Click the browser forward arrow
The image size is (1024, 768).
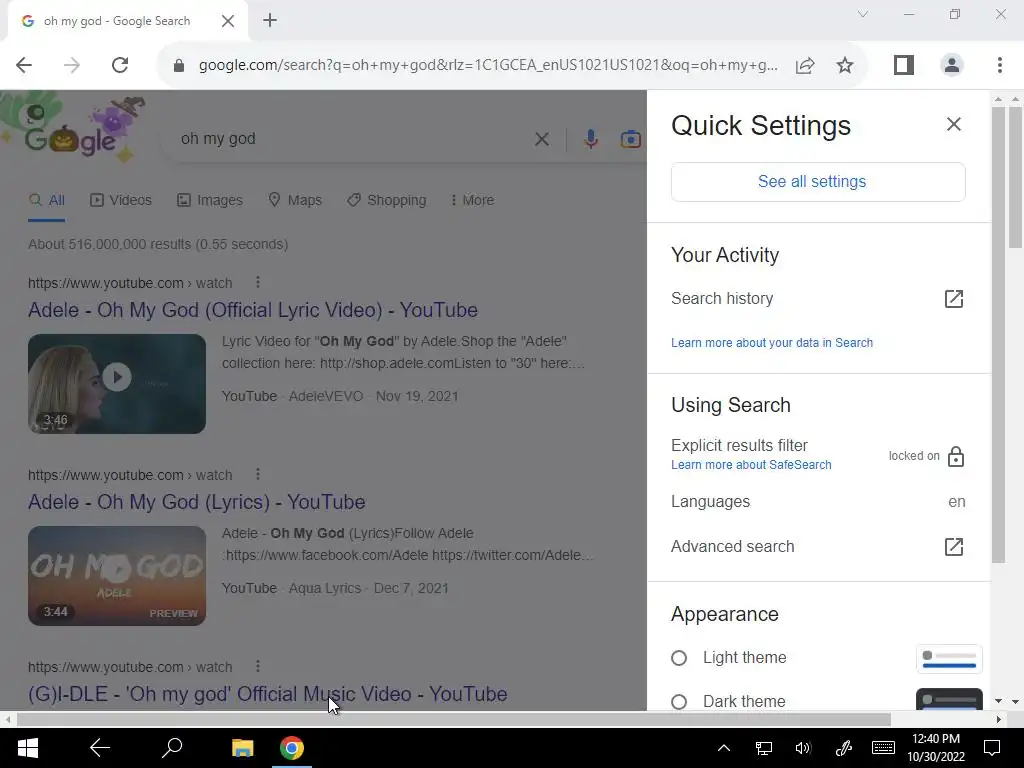[x=72, y=65]
